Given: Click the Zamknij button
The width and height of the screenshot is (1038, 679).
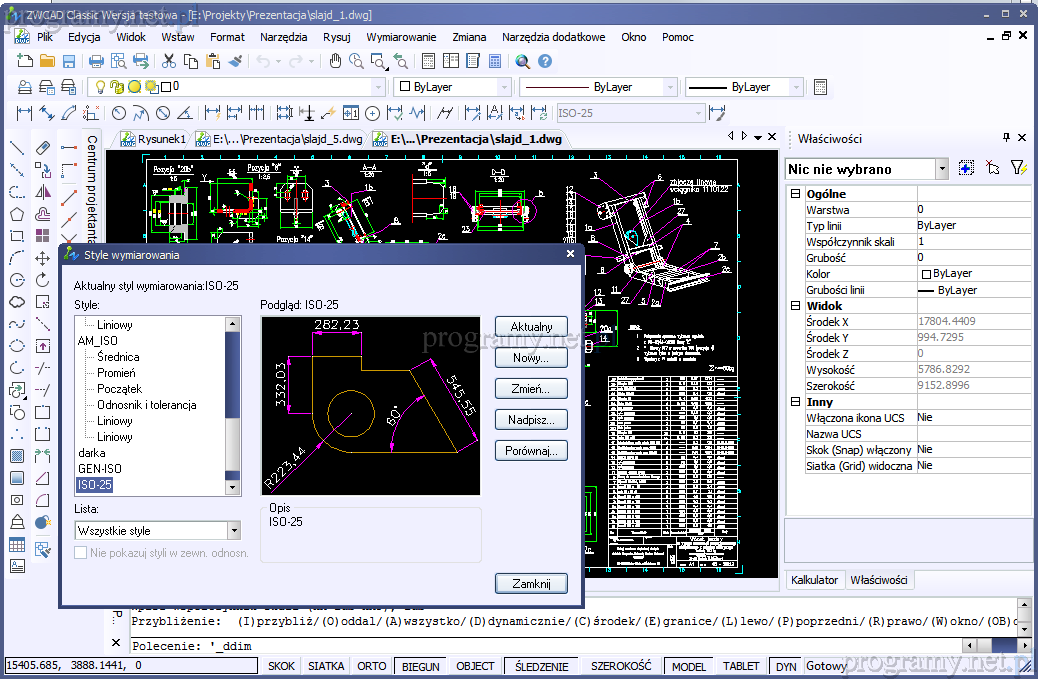Looking at the screenshot, I should [x=531, y=583].
